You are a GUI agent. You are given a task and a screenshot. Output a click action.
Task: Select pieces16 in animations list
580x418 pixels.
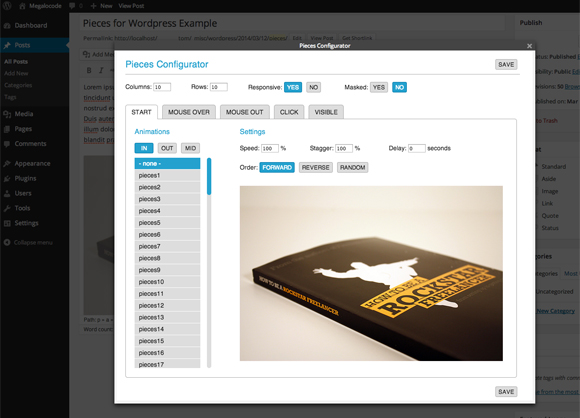point(167,353)
